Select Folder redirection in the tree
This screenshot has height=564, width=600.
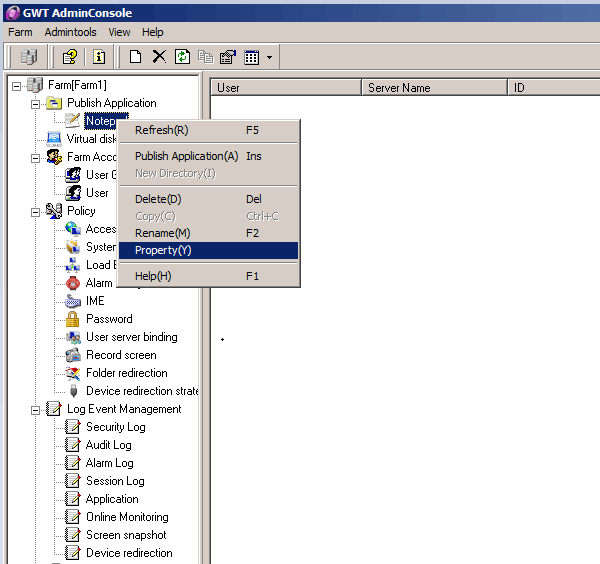(x=126, y=373)
